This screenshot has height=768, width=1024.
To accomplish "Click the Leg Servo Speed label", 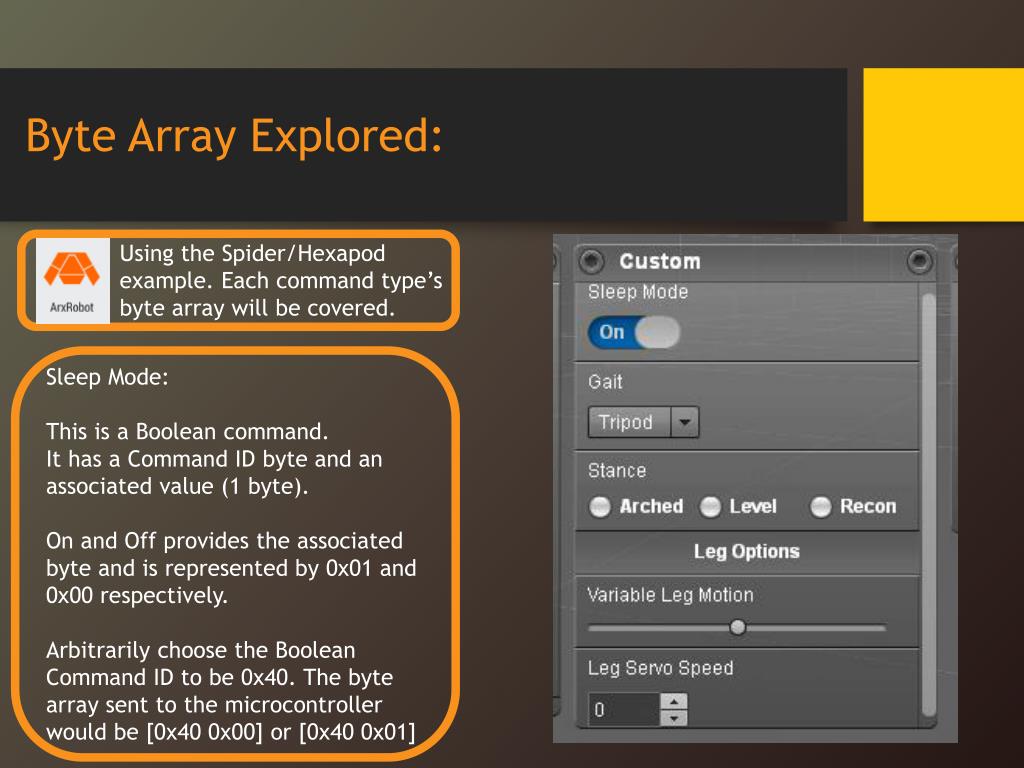I will point(660,667).
